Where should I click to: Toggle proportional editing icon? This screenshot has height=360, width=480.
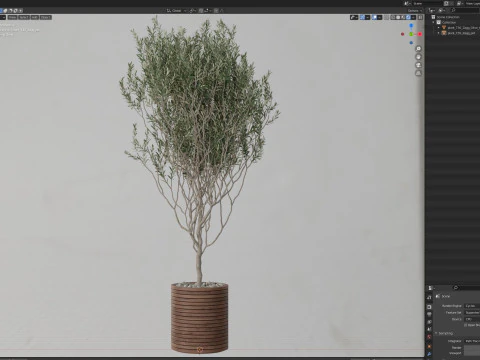(216, 11)
